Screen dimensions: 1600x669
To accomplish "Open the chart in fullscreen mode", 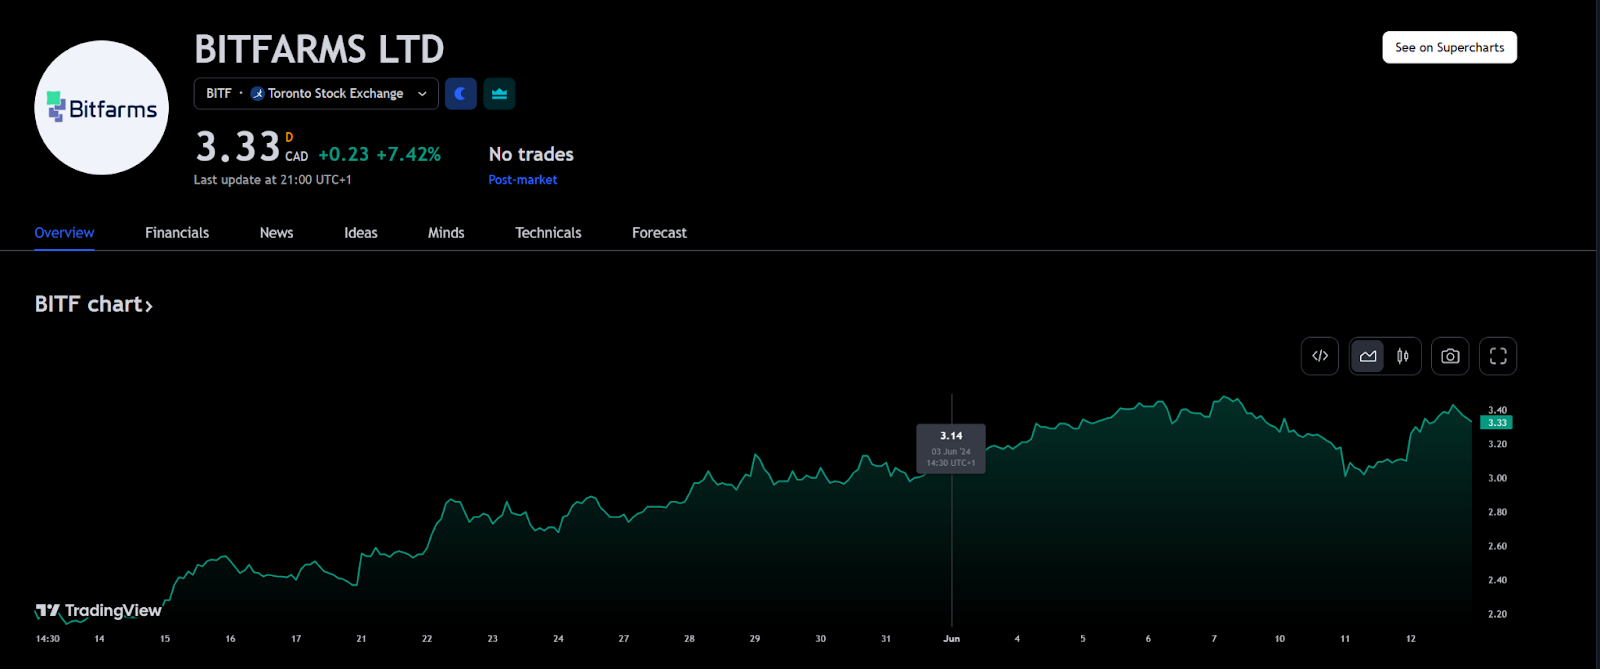I will click(x=1498, y=356).
